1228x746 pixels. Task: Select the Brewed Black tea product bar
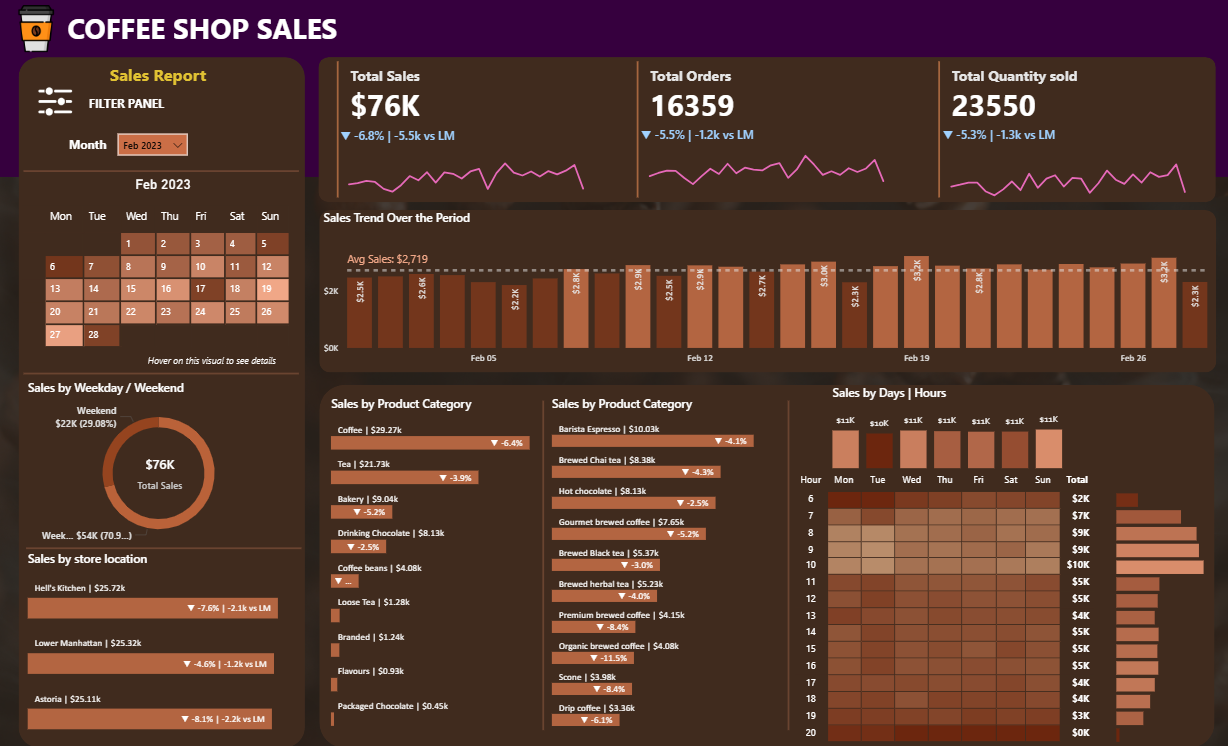pyautogui.click(x=606, y=566)
